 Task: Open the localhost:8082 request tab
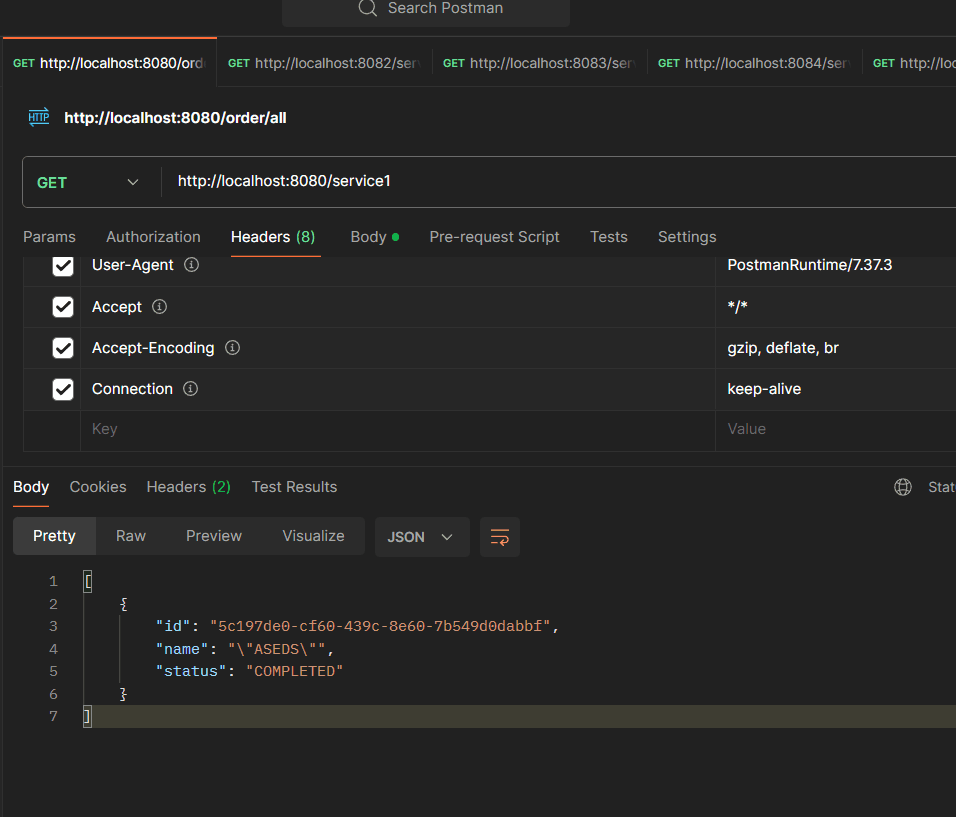click(x=323, y=63)
